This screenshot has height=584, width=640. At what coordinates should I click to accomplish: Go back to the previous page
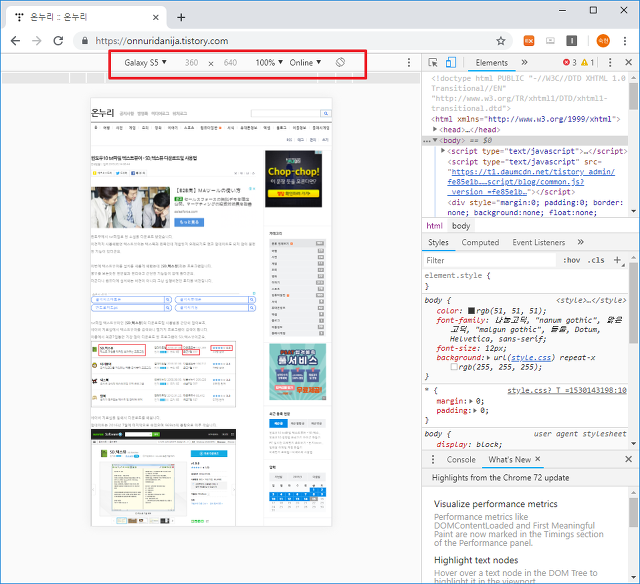coord(16,40)
